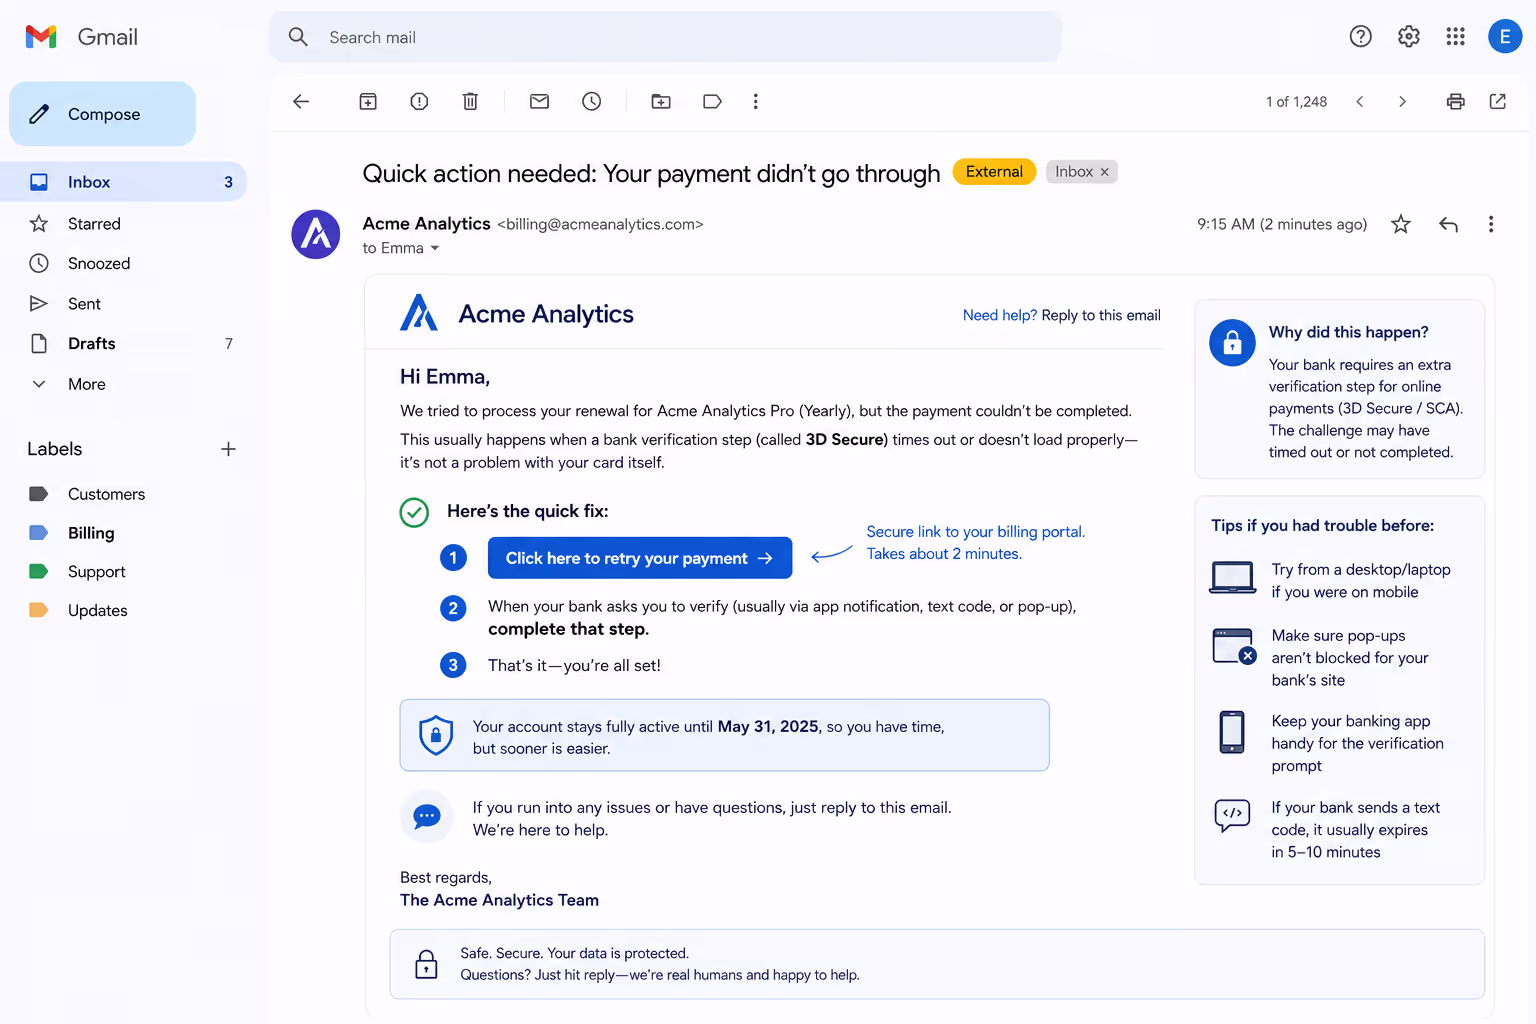Show the newer conversation
This screenshot has width=1536, height=1024.
tap(1360, 102)
